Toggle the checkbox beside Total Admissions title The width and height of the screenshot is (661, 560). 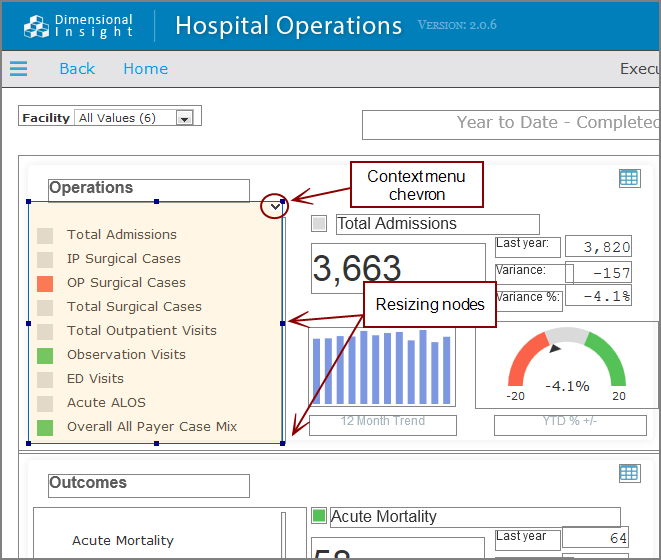click(319, 223)
